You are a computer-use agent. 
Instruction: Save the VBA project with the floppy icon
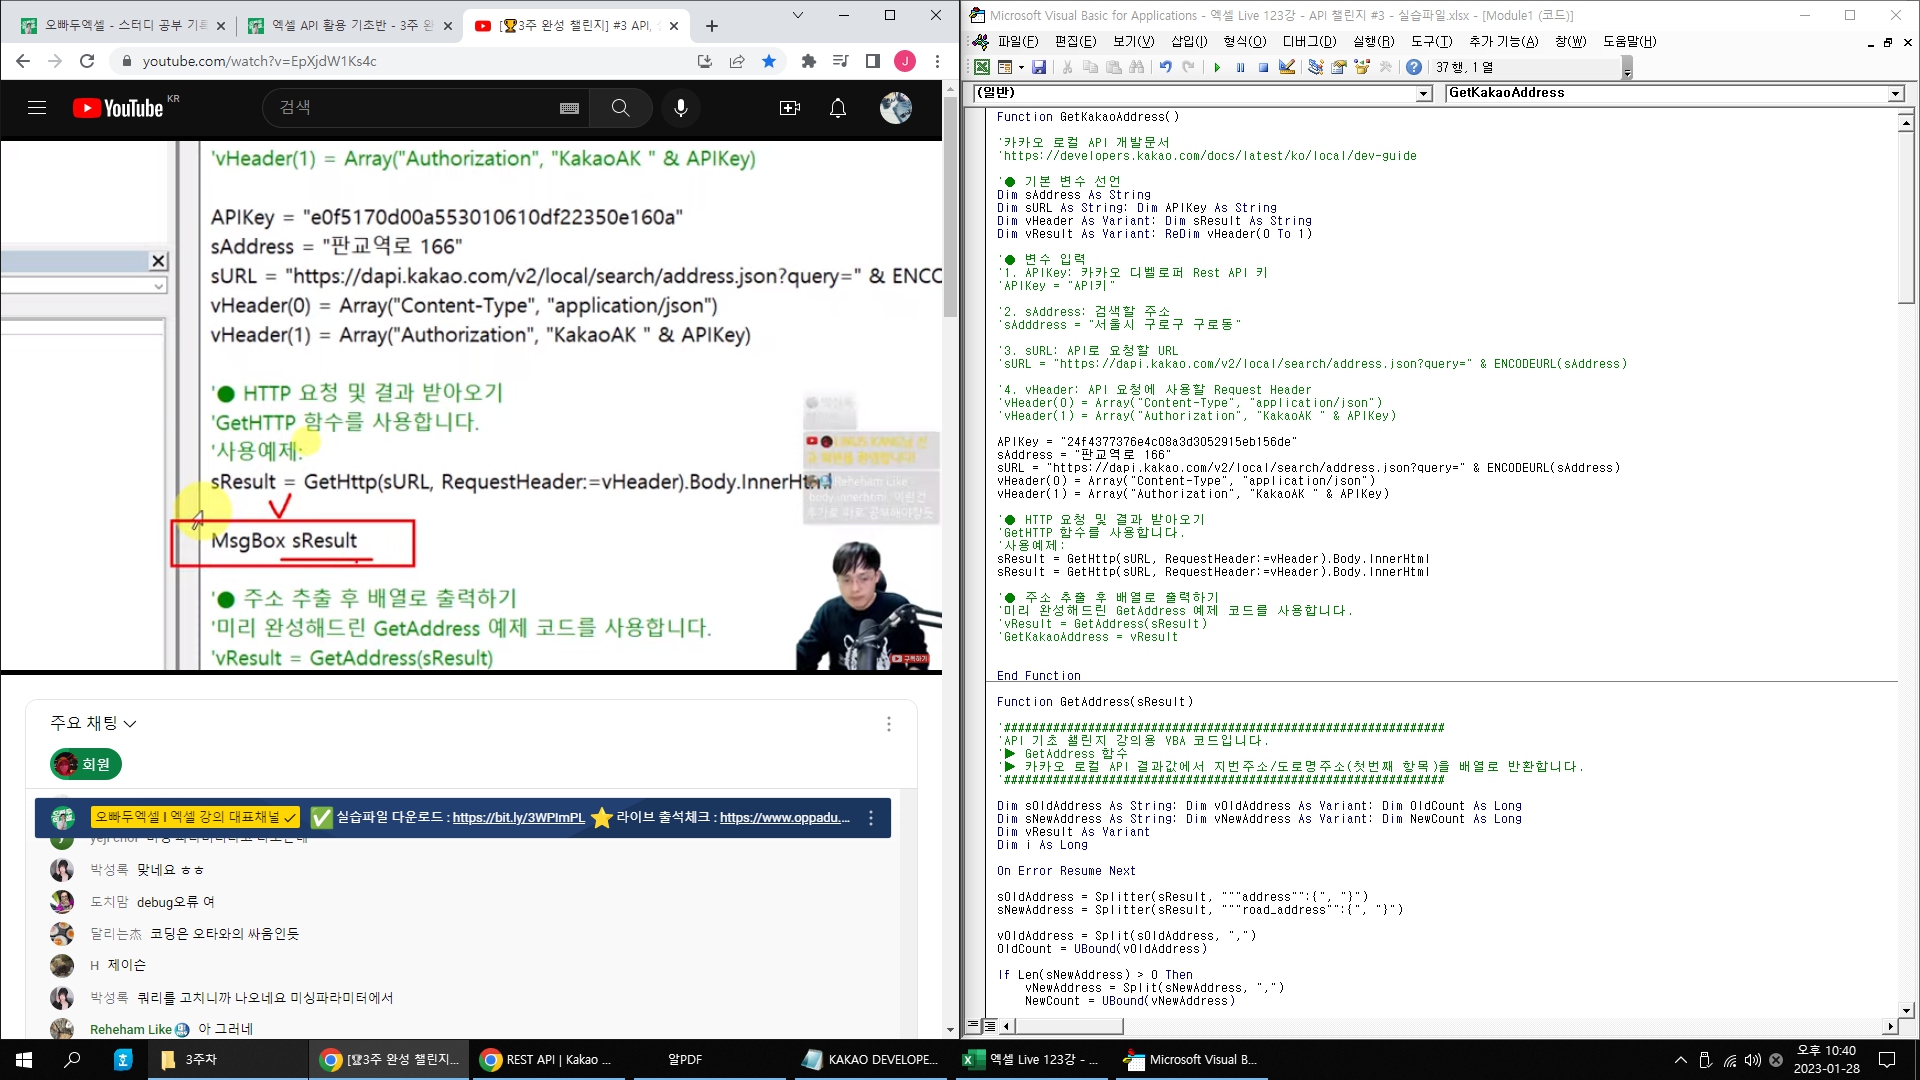click(x=1039, y=67)
